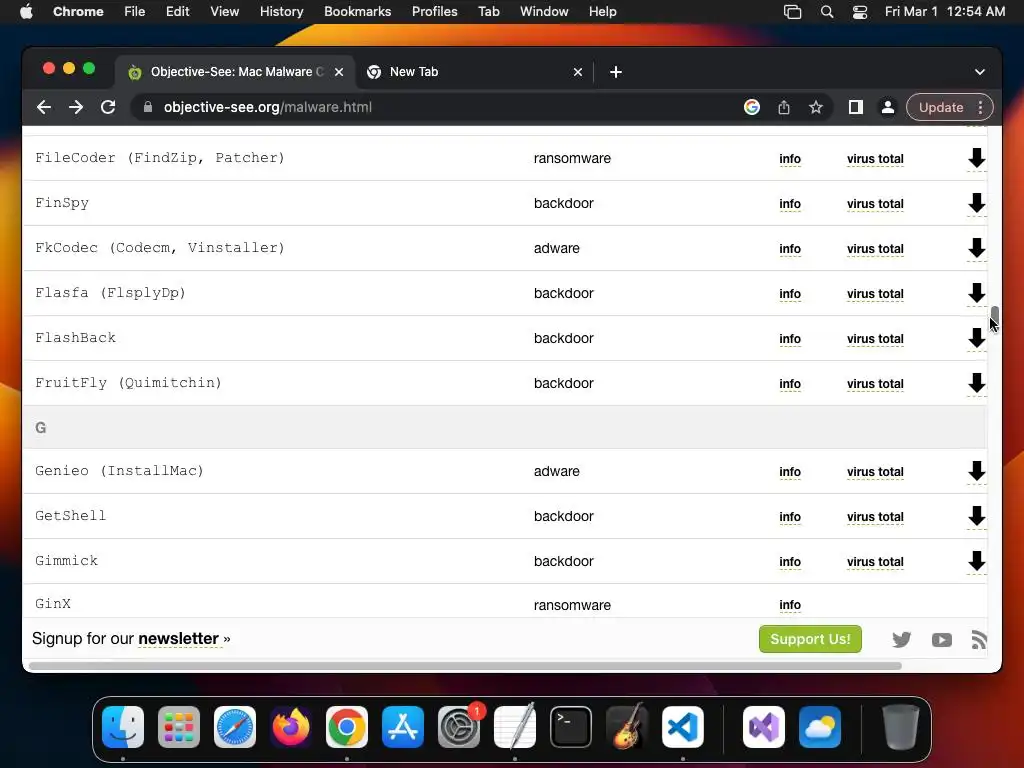1024x768 pixels.
Task: Download the GetShell sample arrow
Action: (976, 516)
